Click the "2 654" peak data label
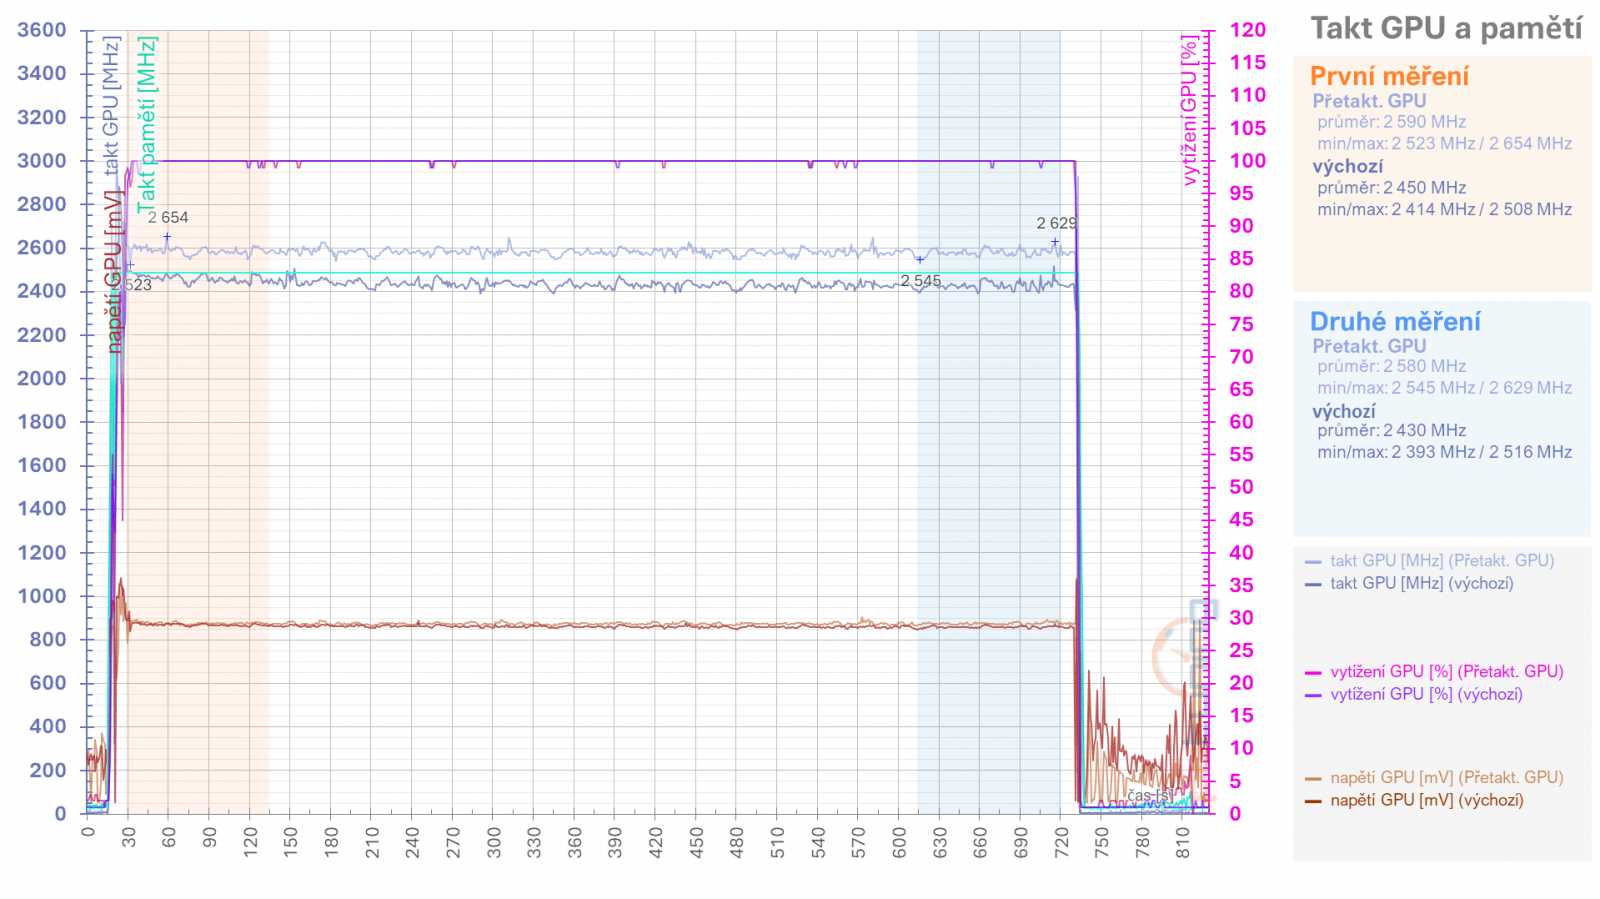 [168, 217]
